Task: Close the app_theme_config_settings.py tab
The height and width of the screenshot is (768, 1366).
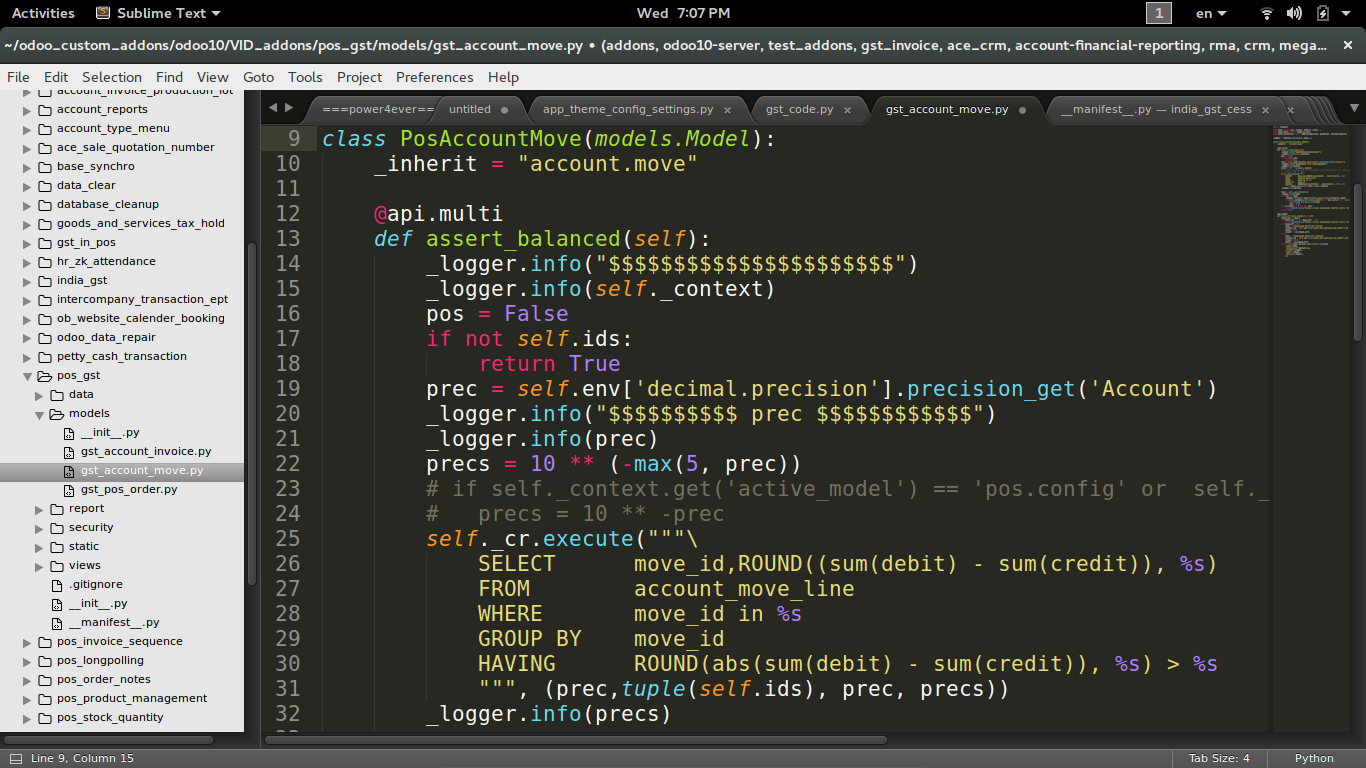Action: (x=727, y=110)
